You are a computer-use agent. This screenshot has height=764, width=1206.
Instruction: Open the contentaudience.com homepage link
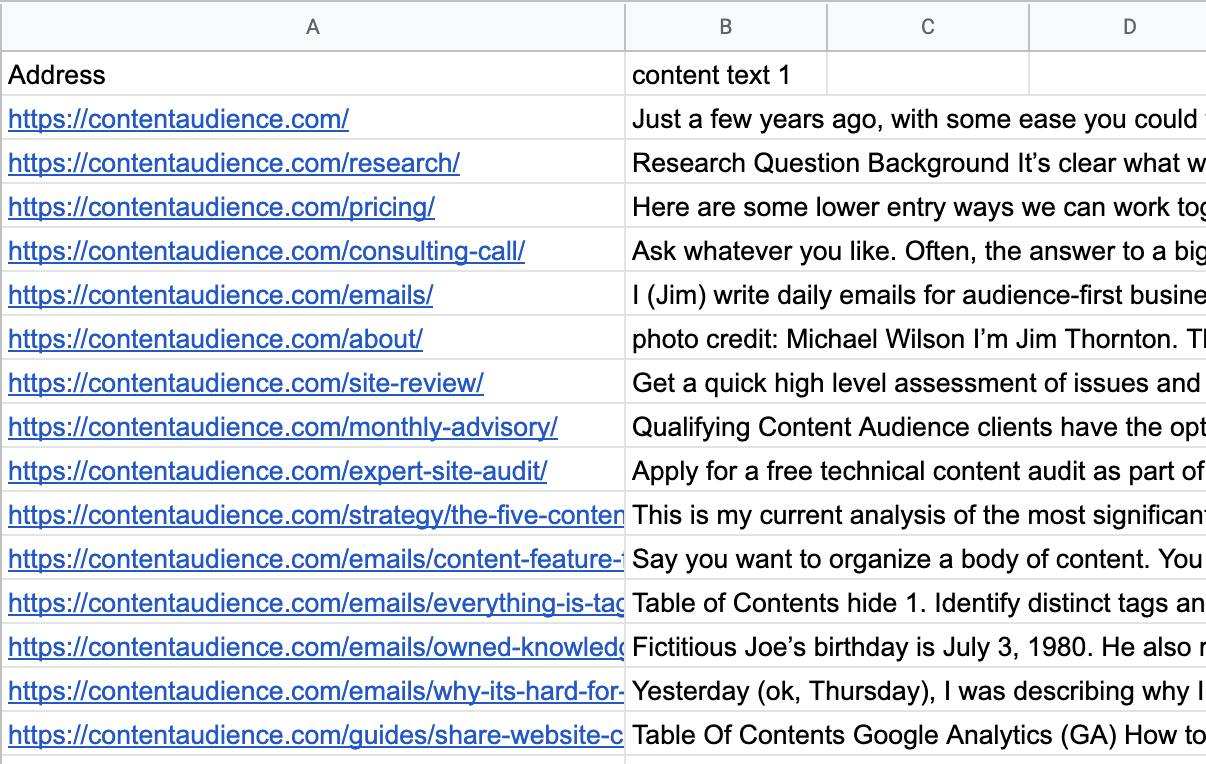tap(178, 119)
